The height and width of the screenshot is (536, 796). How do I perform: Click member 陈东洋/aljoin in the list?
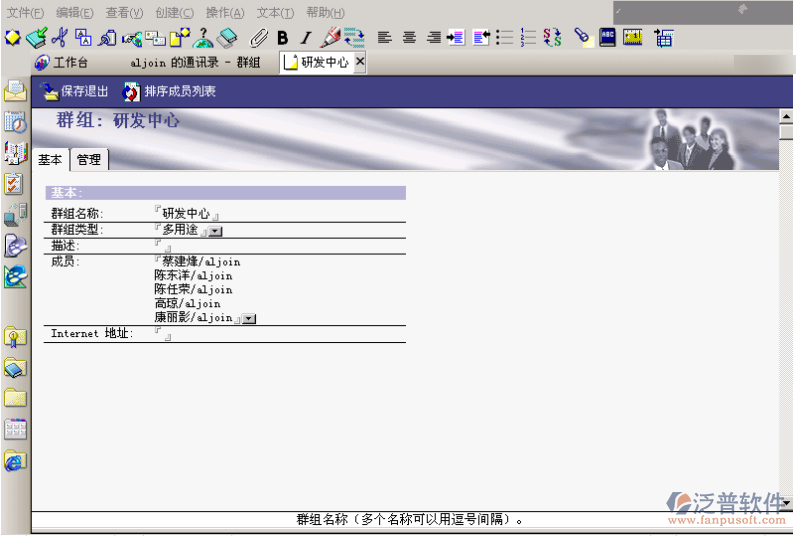click(x=193, y=276)
